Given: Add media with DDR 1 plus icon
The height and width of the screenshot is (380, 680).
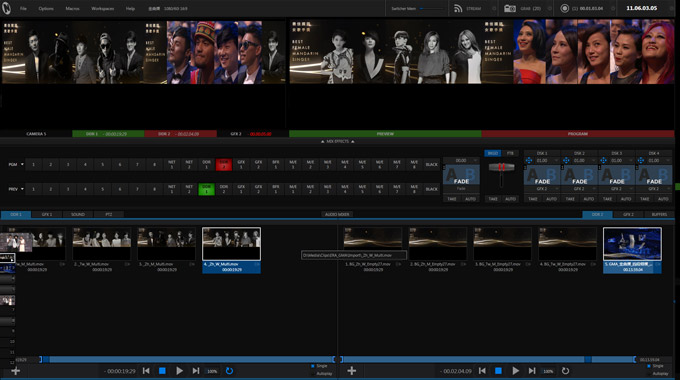Looking at the screenshot, I should (16, 371).
